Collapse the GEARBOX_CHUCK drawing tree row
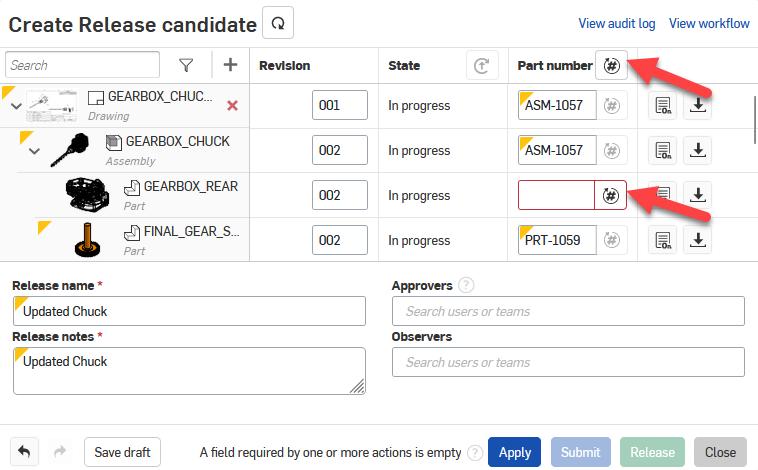 [x=16, y=106]
